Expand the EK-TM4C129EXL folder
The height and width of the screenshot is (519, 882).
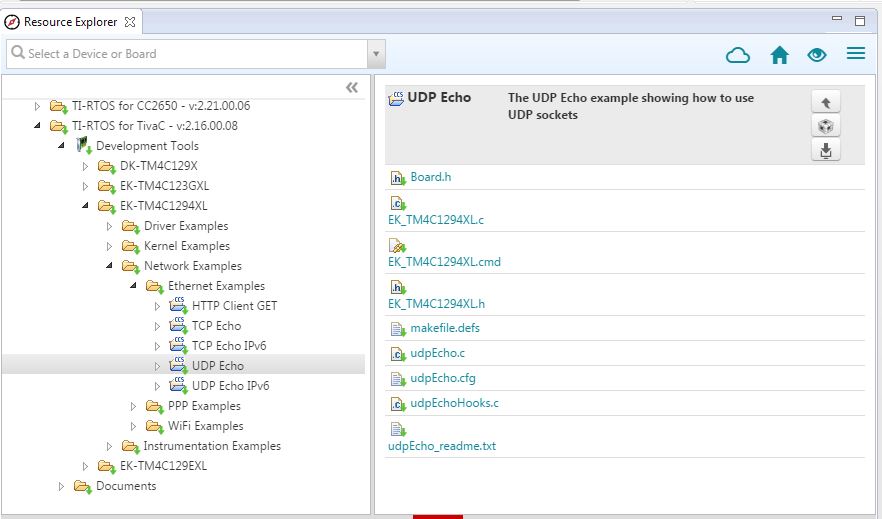pyautogui.click(x=86, y=466)
